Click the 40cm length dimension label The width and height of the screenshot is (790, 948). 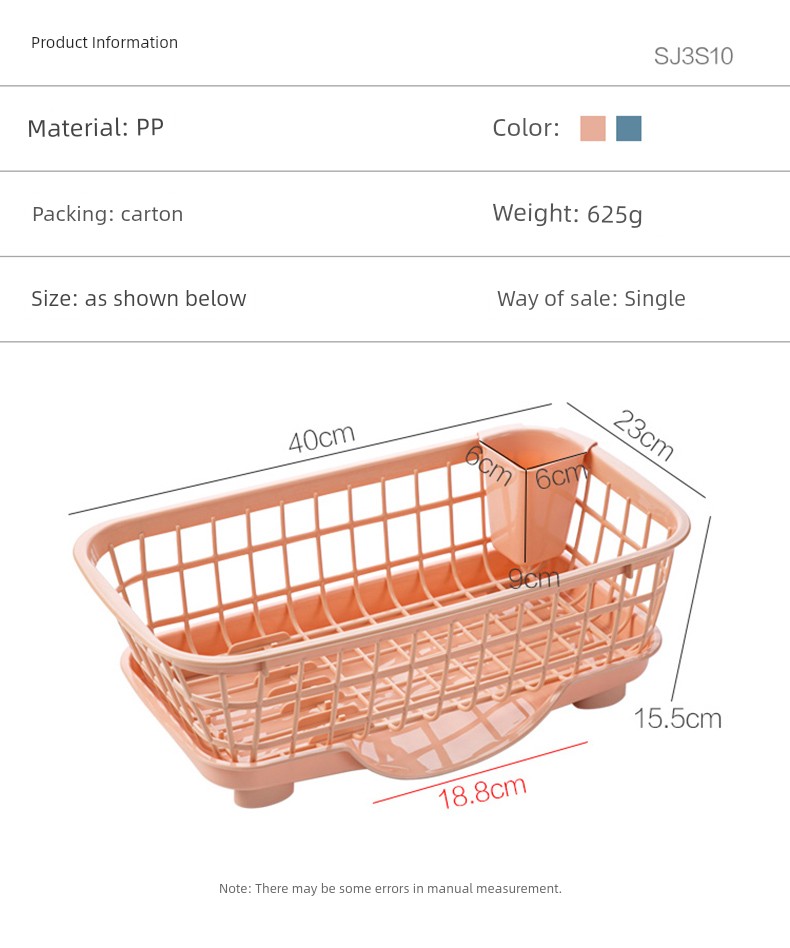322,438
